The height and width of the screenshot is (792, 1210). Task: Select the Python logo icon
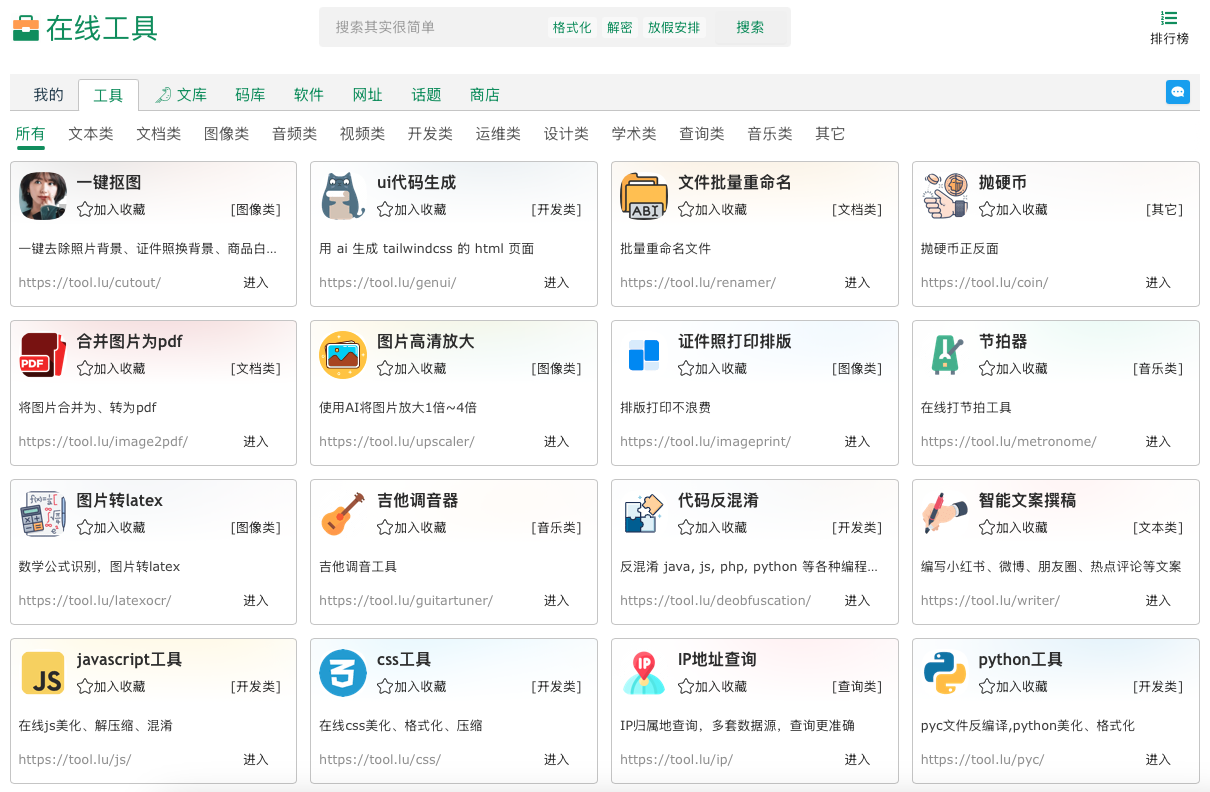(945, 673)
